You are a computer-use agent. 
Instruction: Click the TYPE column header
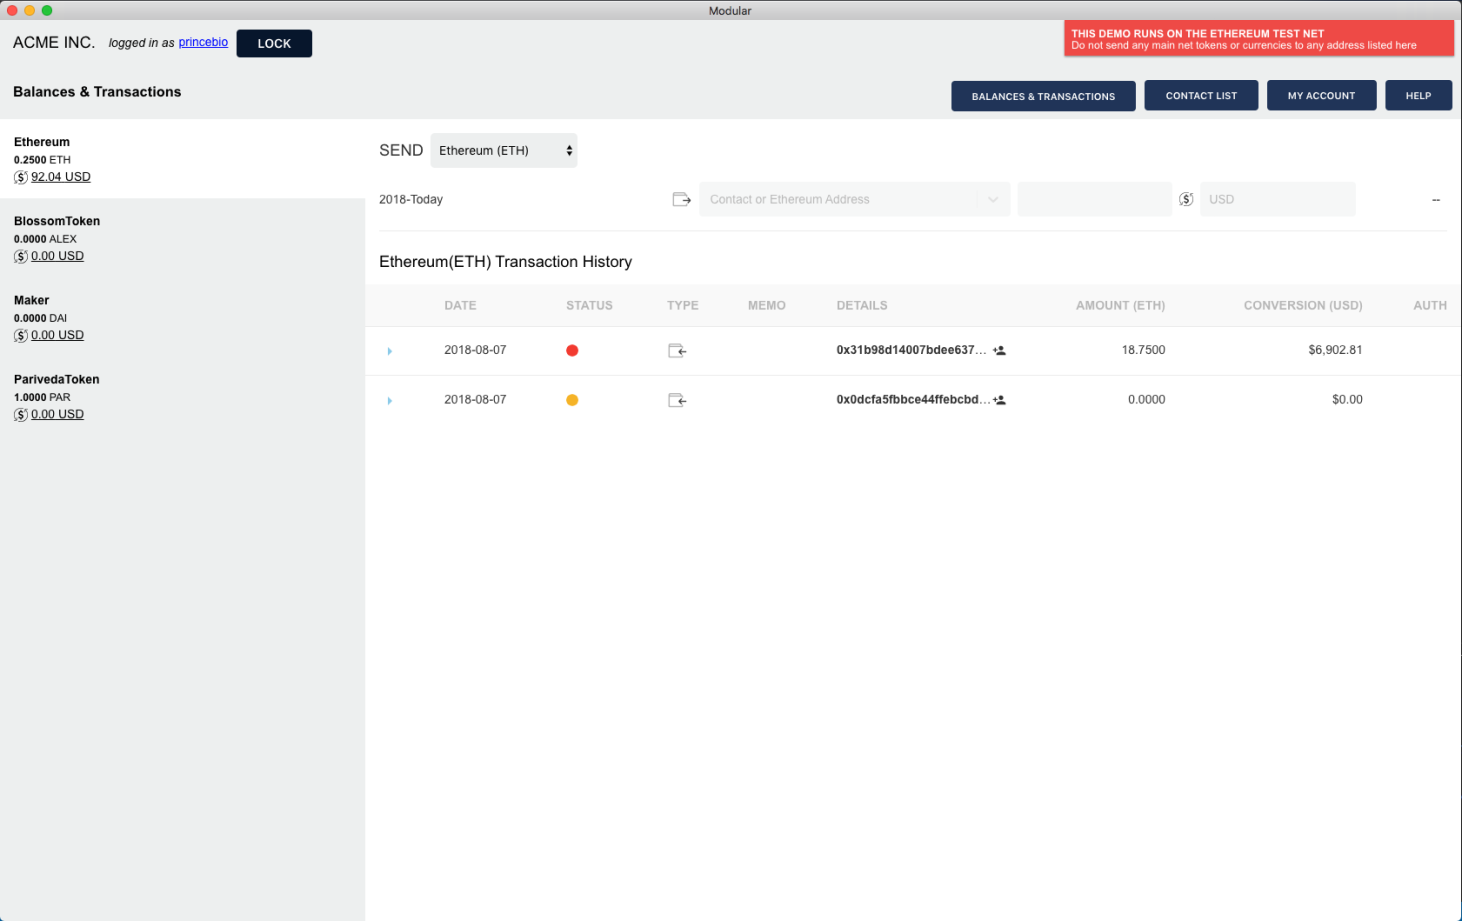coord(683,305)
